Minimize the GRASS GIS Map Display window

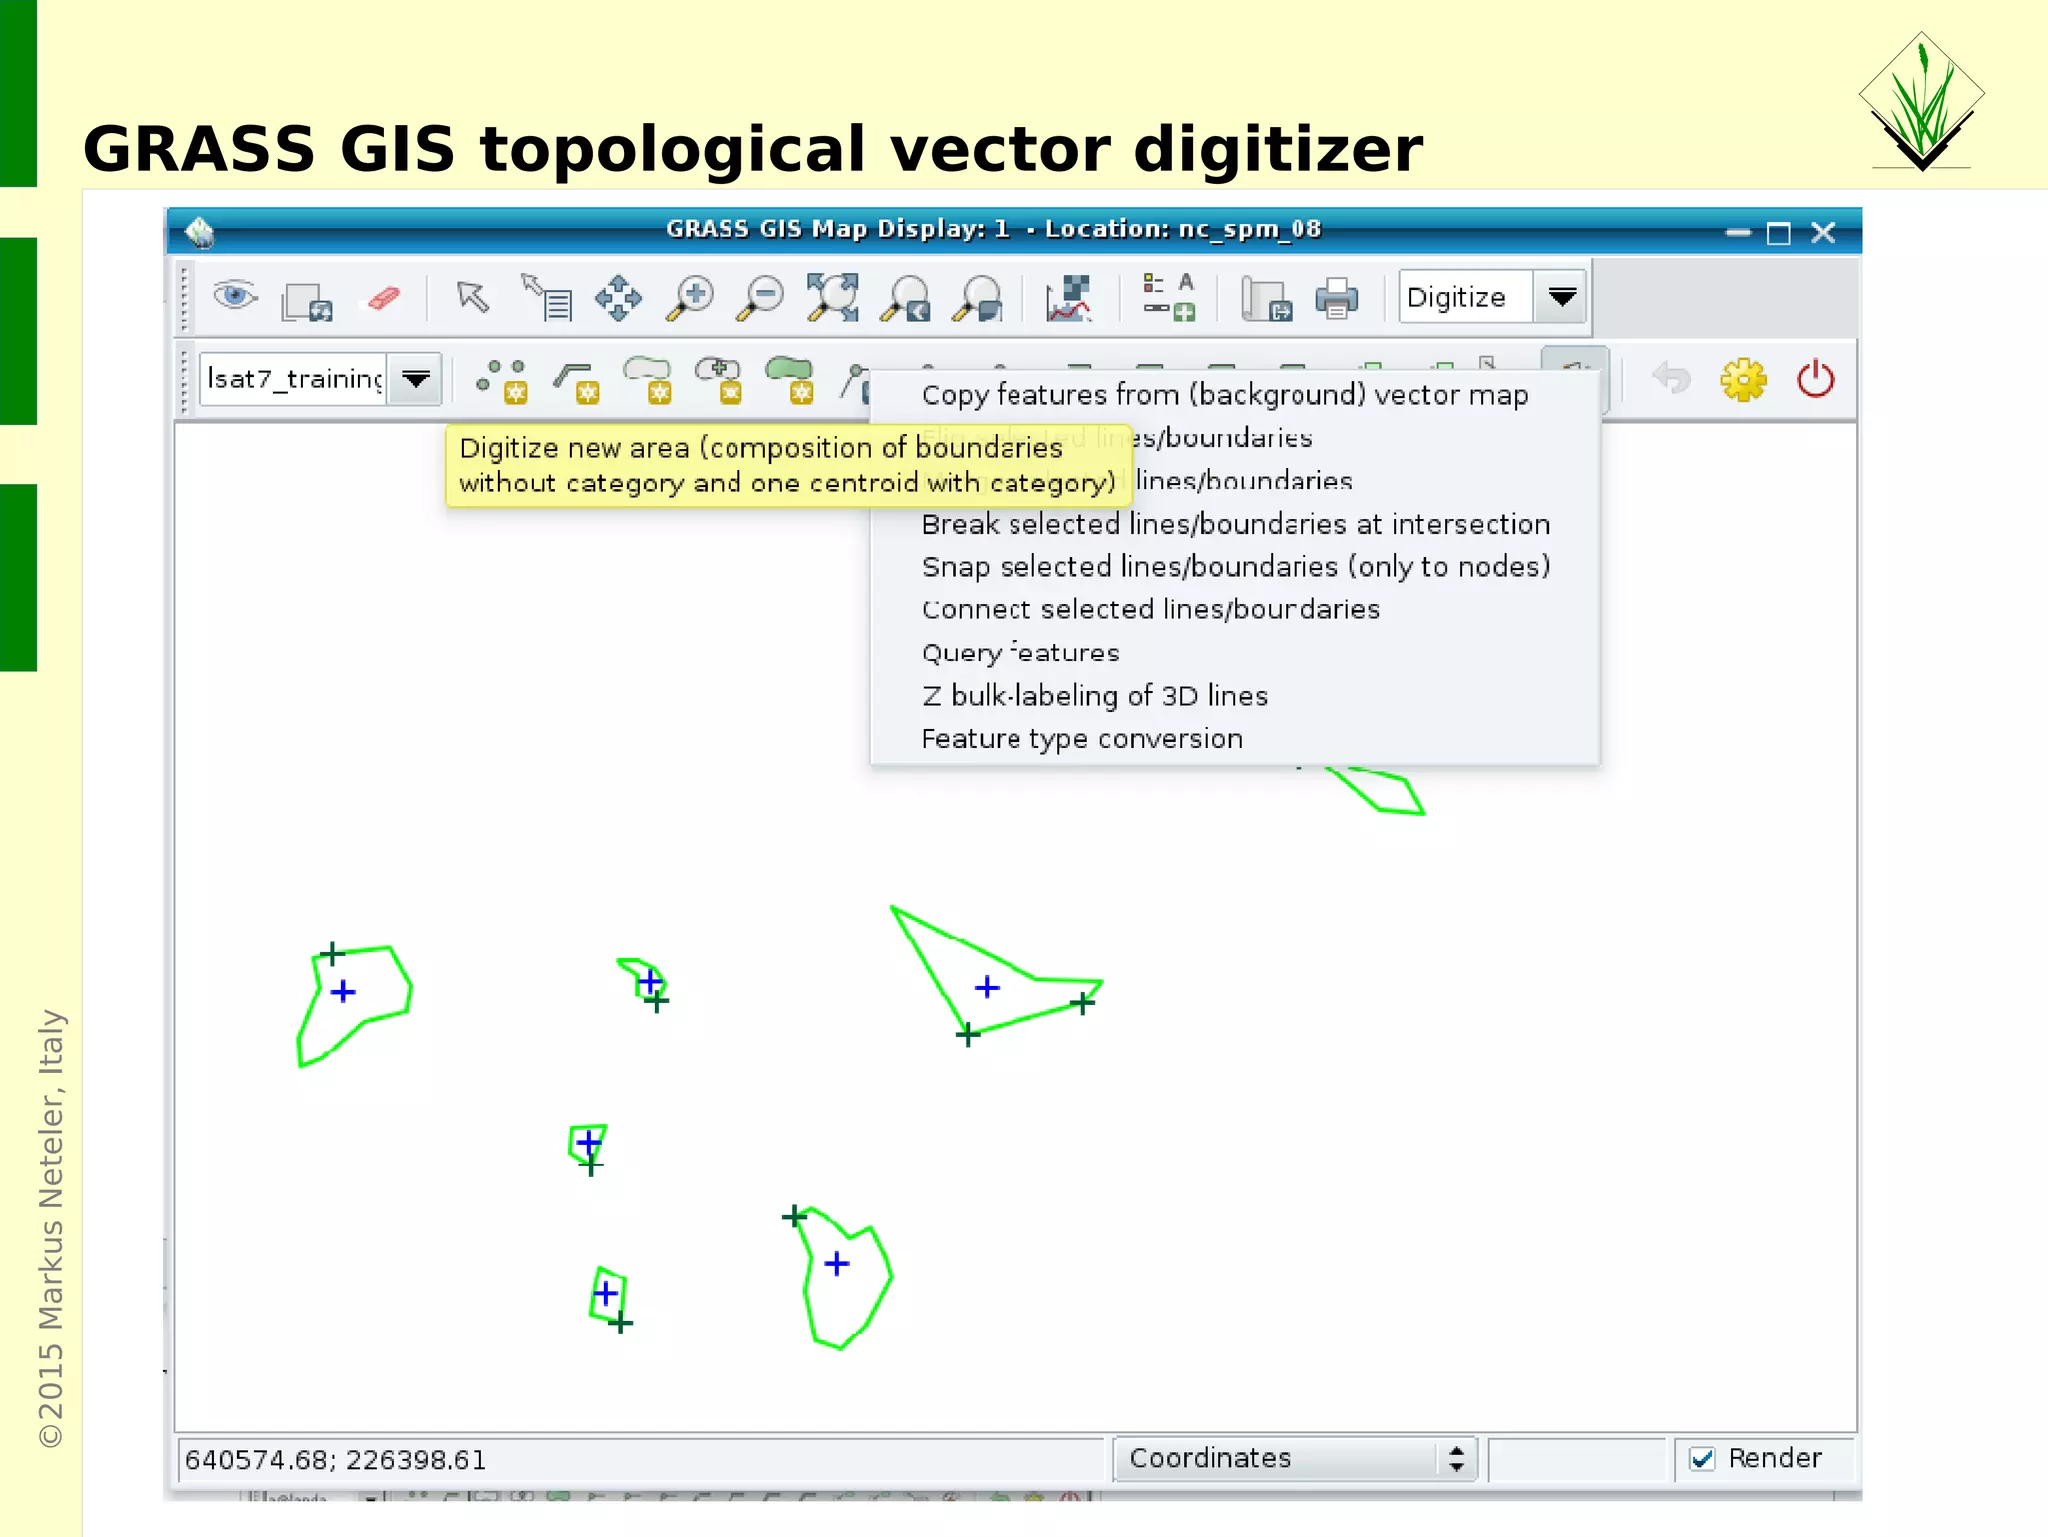point(1738,233)
